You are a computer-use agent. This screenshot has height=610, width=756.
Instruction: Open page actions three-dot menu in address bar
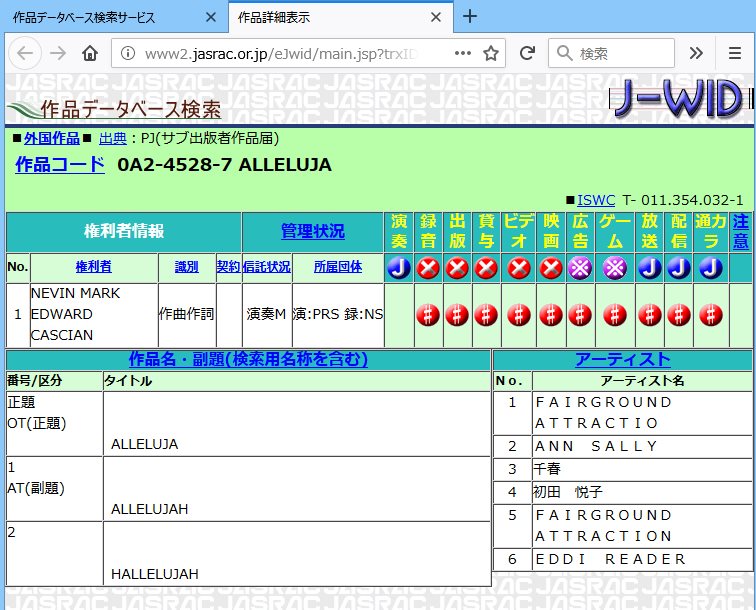click(x=463, y=53)
